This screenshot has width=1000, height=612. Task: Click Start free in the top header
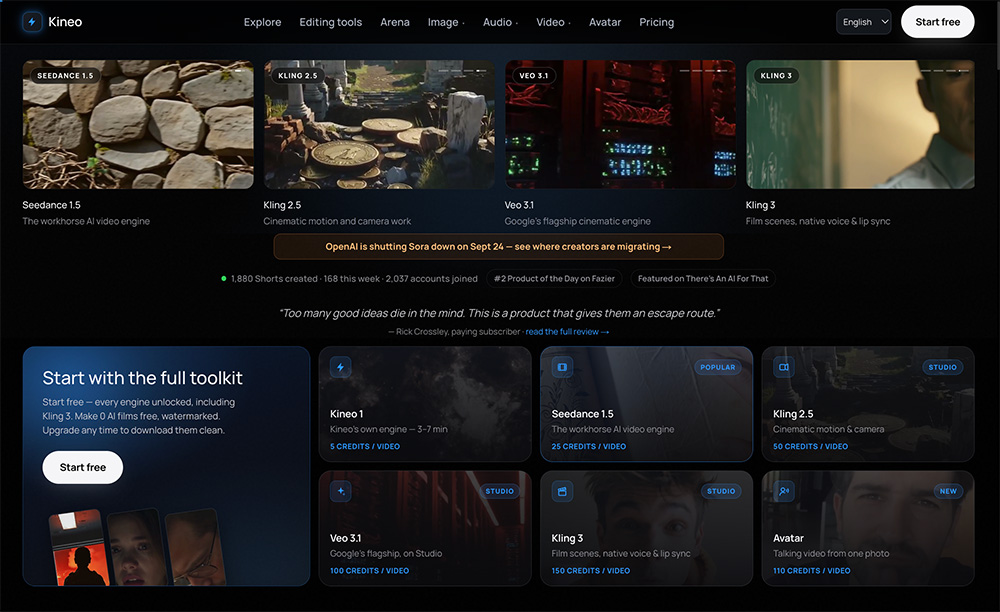[x=938, y=22]
